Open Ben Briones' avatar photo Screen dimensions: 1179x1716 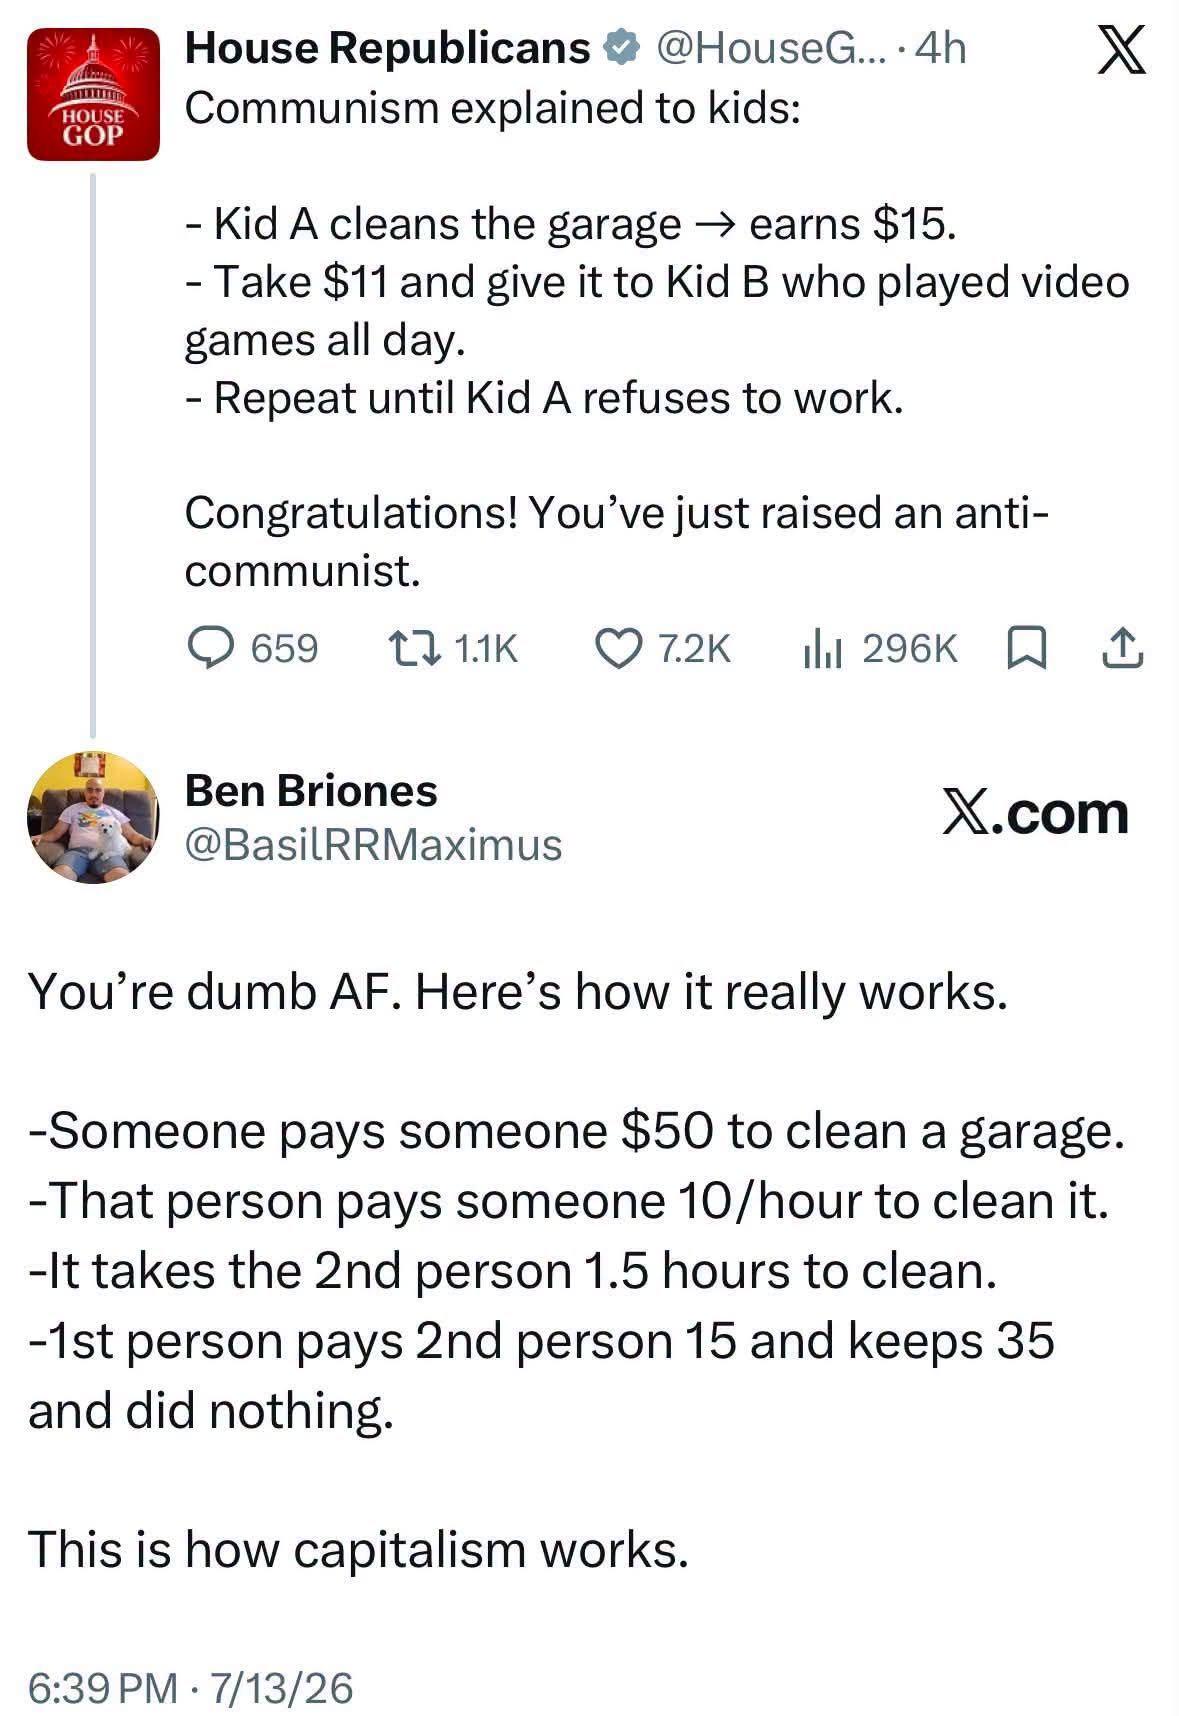click(93, 818)
